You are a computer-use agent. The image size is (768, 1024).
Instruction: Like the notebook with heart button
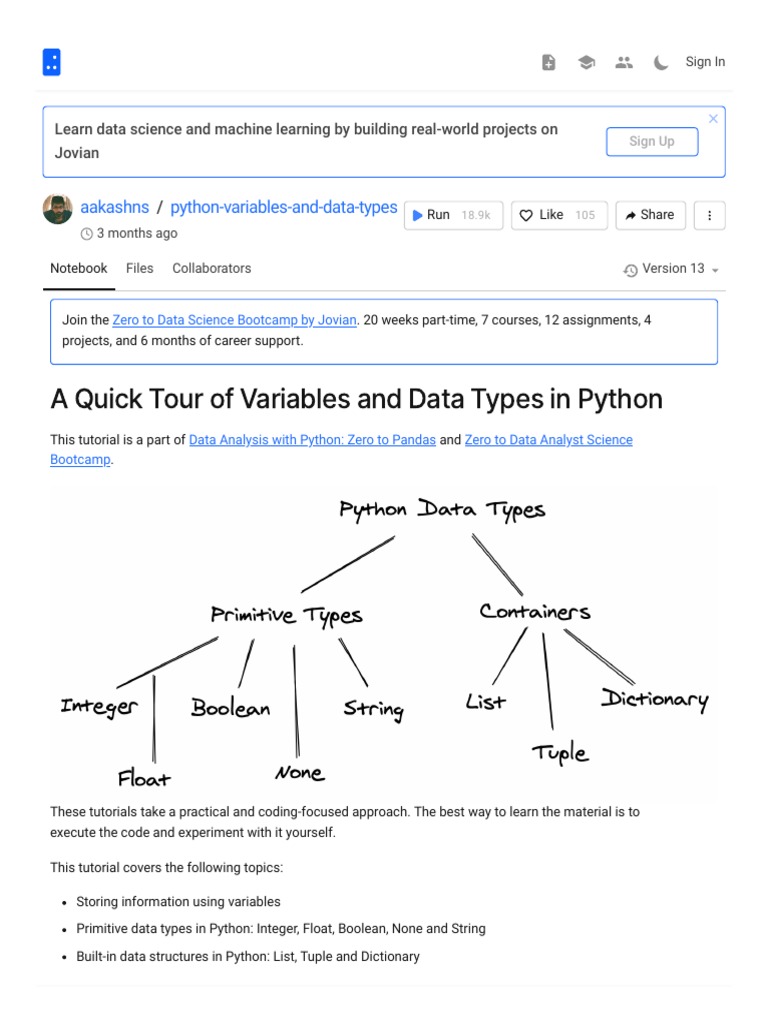(559, 215)
